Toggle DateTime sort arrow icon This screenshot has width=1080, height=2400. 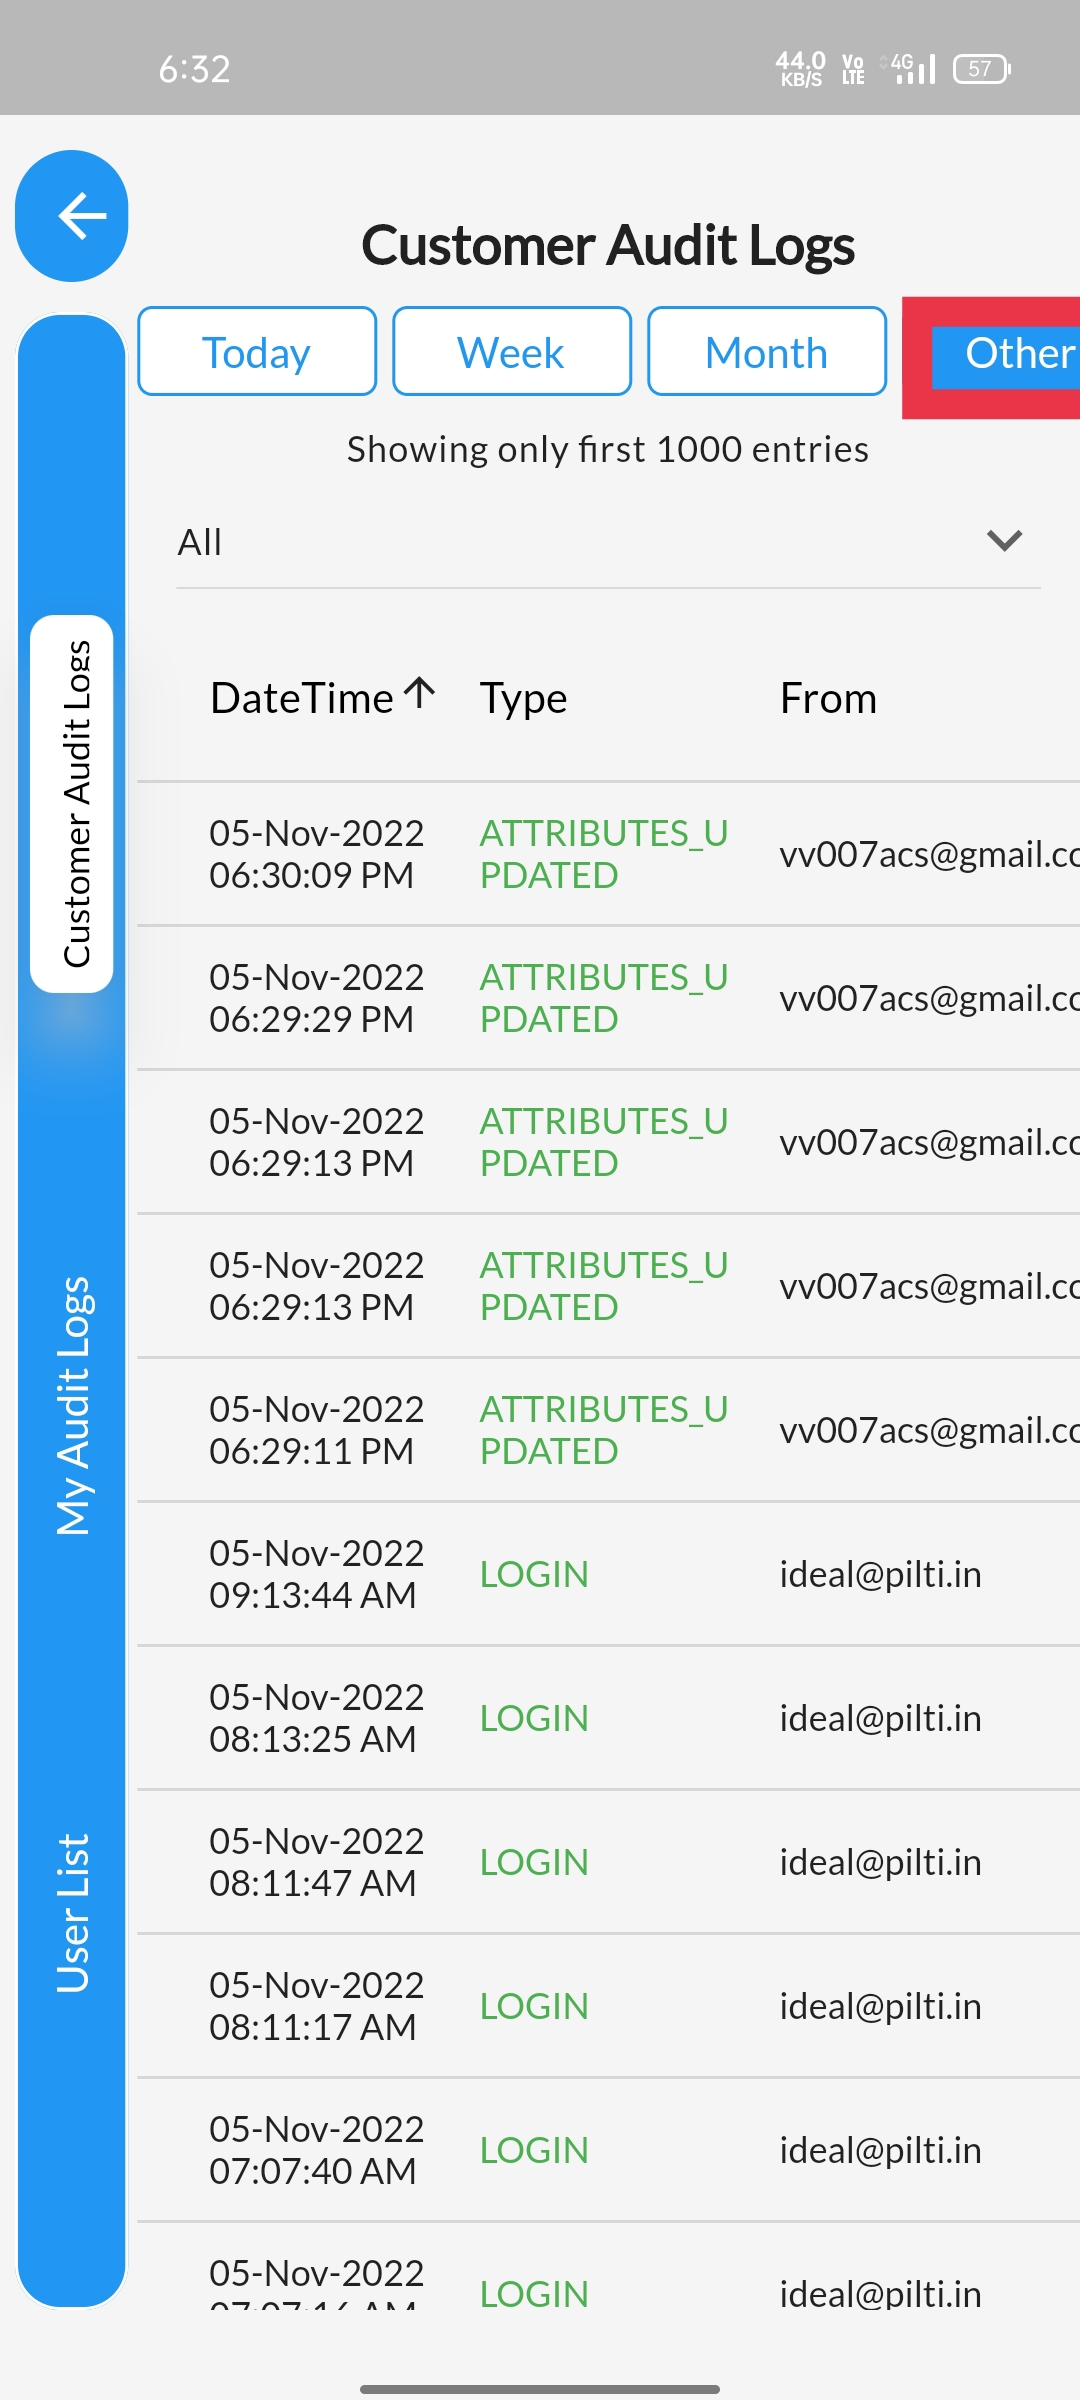[x=420, y=693]
